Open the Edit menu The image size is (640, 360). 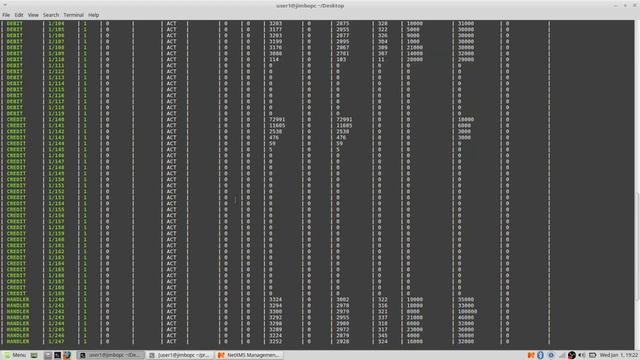[x=19, y=15]
